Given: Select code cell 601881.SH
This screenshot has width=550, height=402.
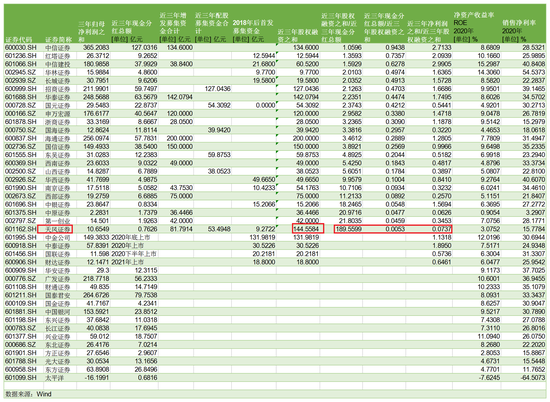Looking at the screenshot, I should (x=21, y=311).
